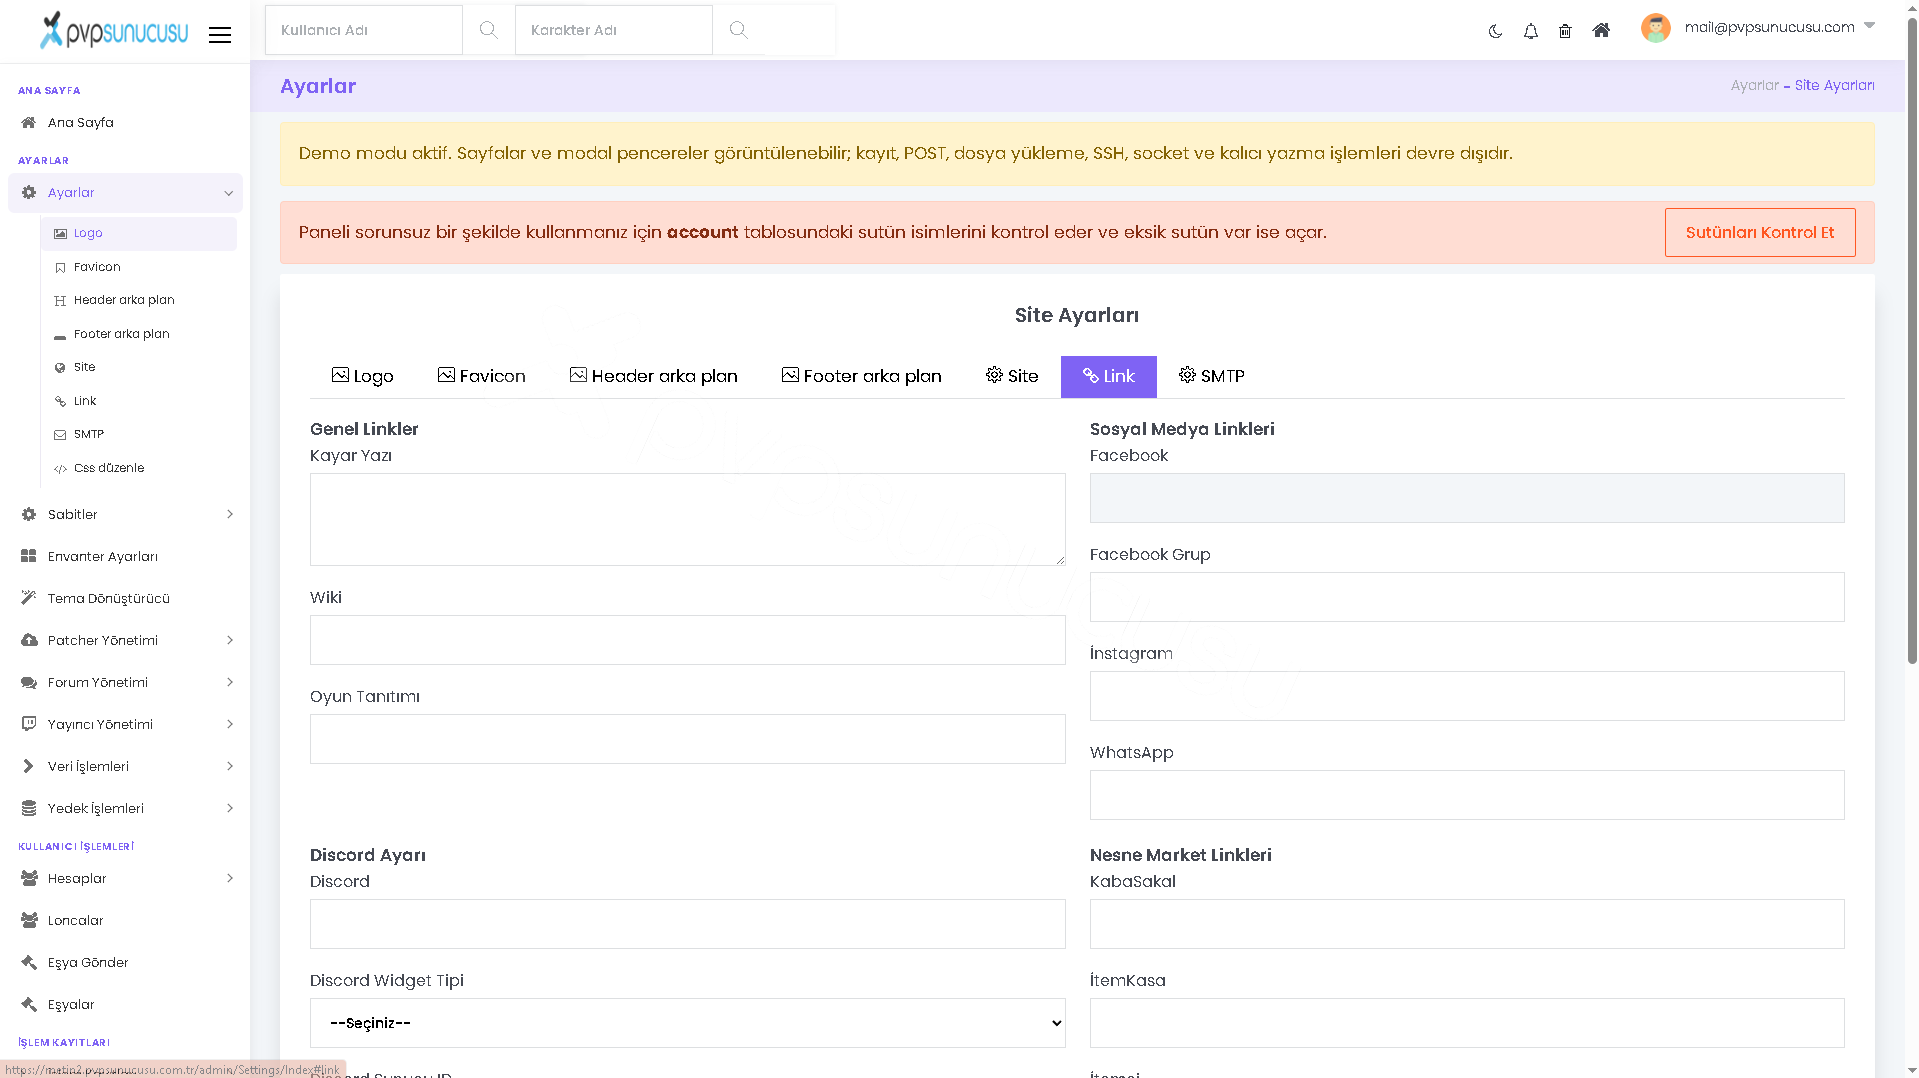This screenshot has width=1919, height=1078.
Task: Switch to the Favicon tab
Action: point(481,376)
